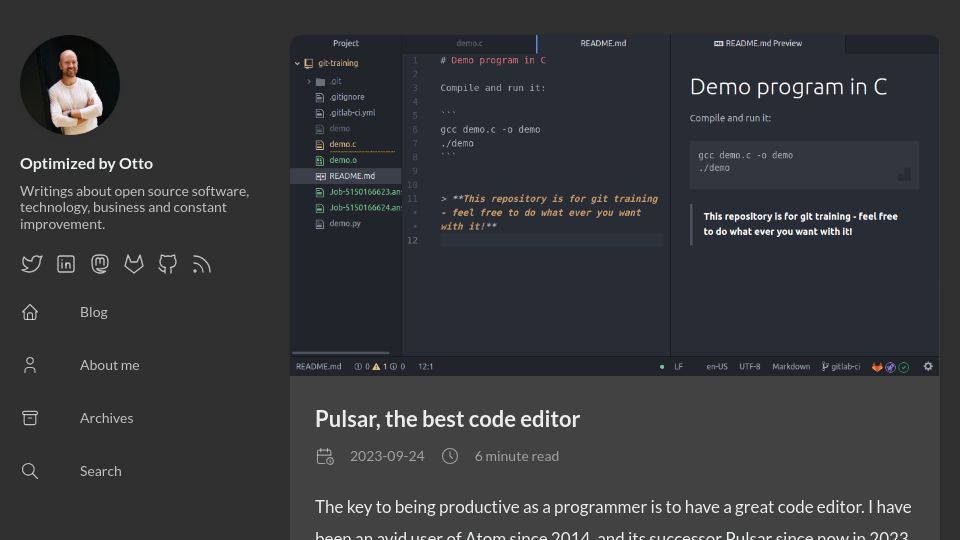This screenshot has height=540, width=960.
Task: Switch to the demo.c editor tab
Action: (469, 43)
